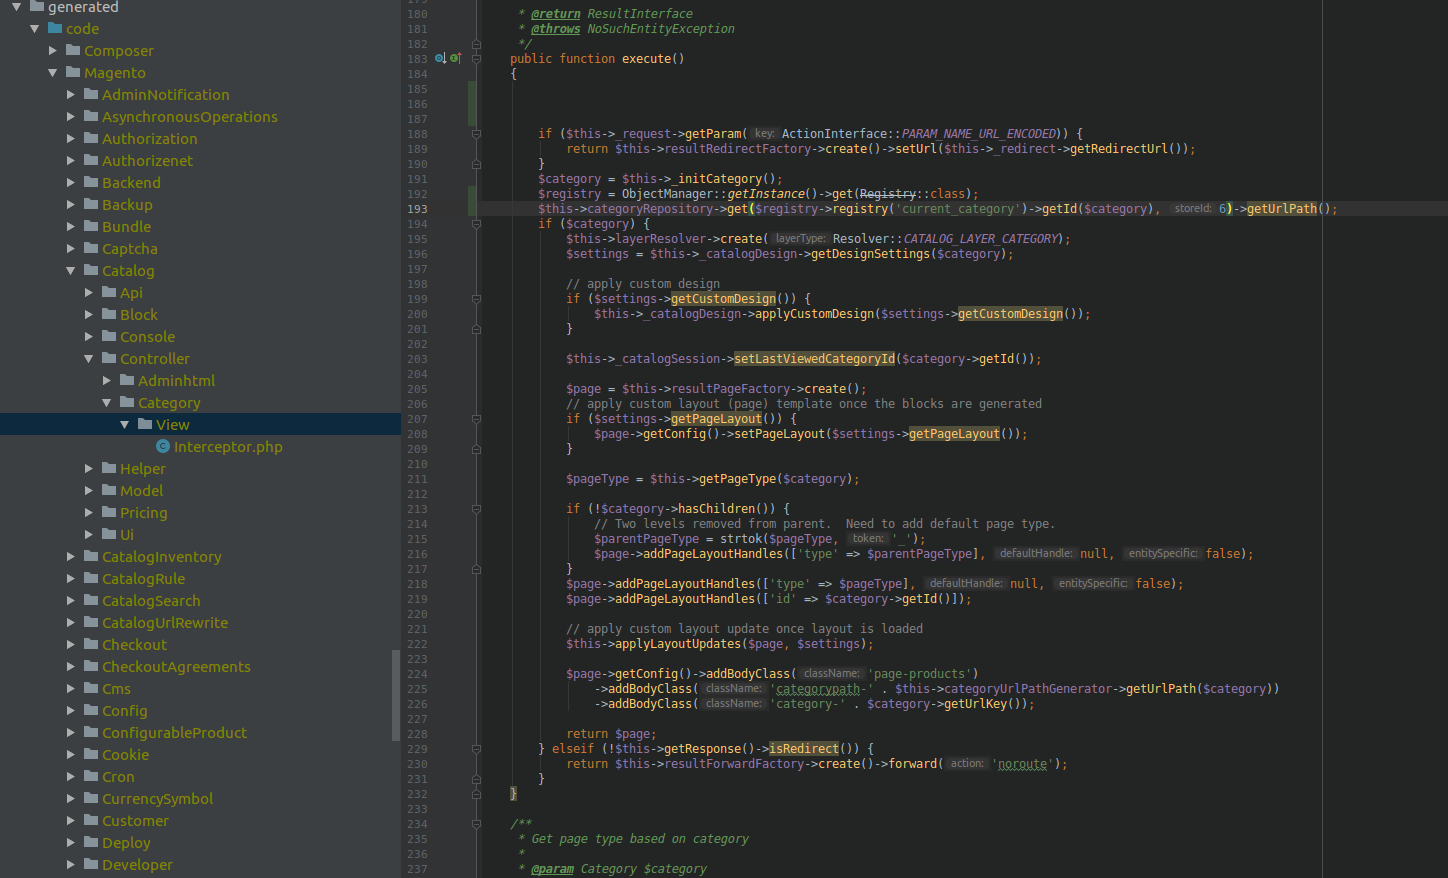Click the implementing method gutter icon on line 183
This screenshot has height=878, width=1448.
(x=455, y=59)
